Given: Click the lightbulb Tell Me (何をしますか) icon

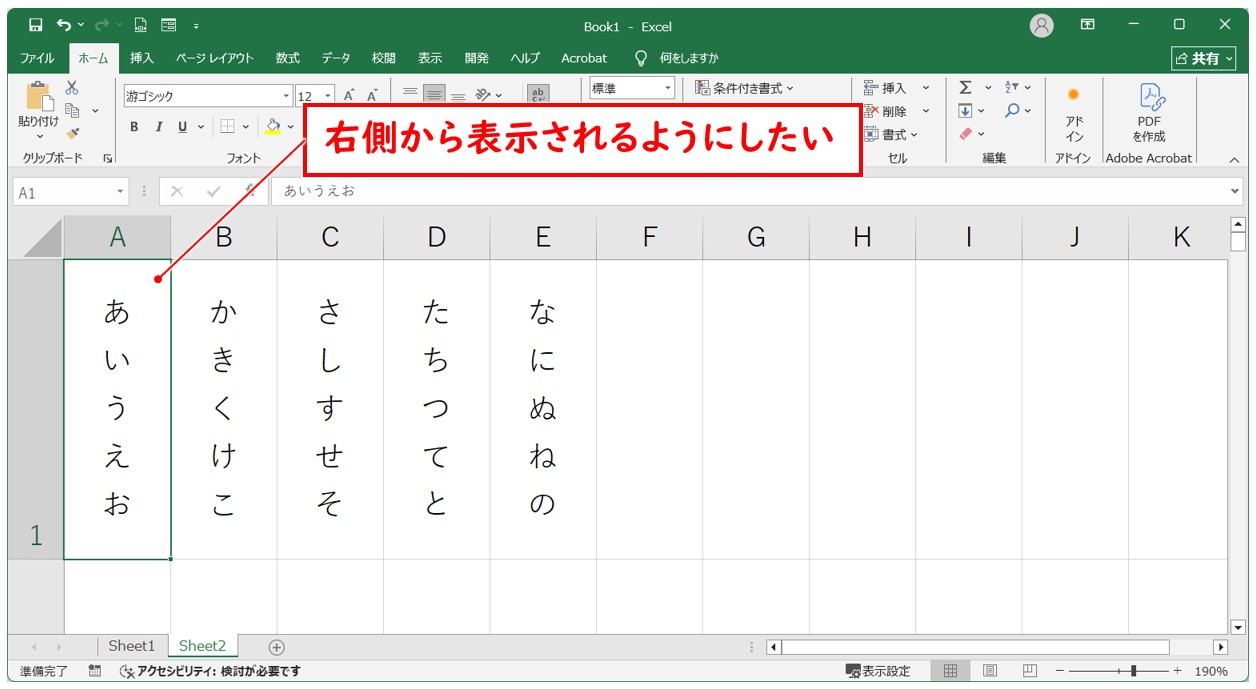Looking at the screenshot, I should pyautogui.click(x=642, y=58).
